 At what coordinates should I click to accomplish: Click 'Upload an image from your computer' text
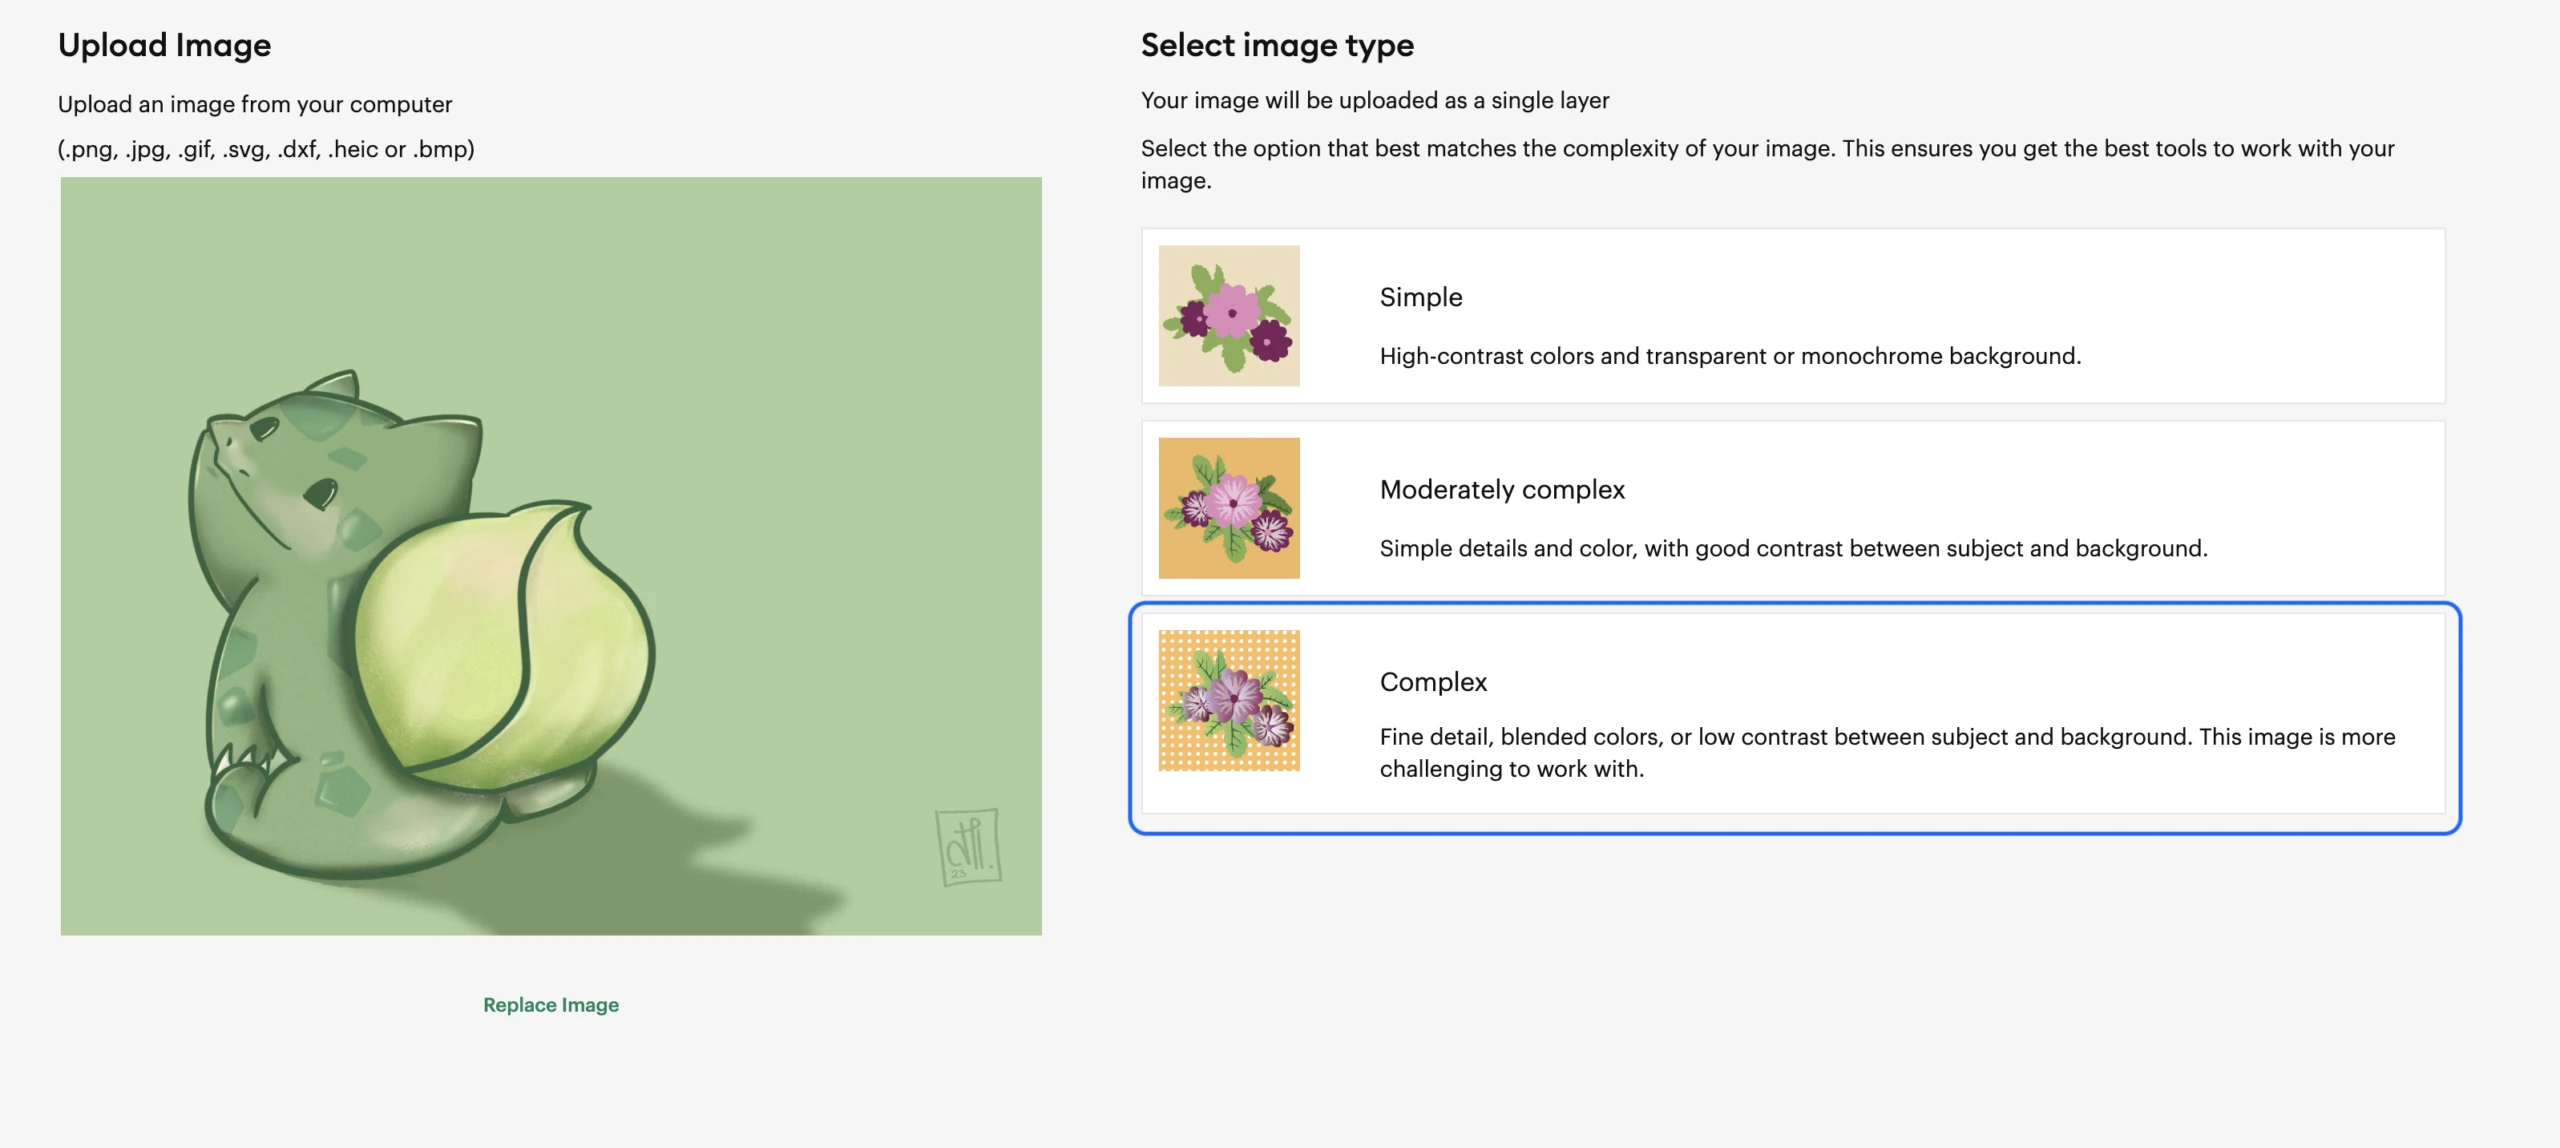(x=255, y=104)
